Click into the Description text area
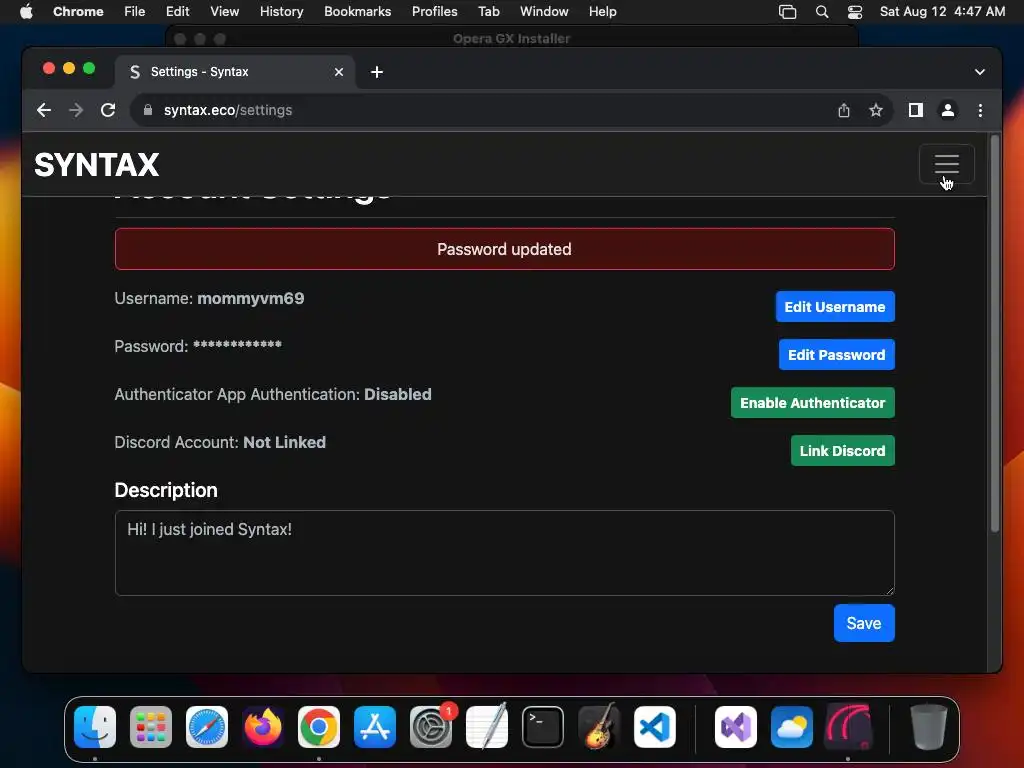1024x768 pixels. pyautogui.click(x=504, y=553)
